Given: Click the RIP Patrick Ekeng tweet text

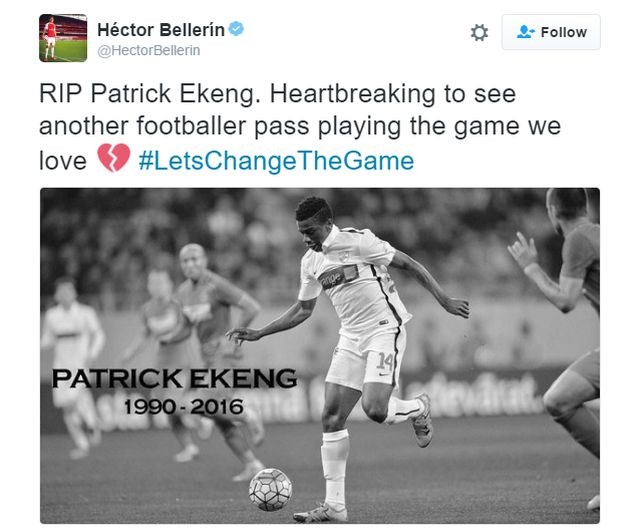Looking at the screenshot, I should point(300,127).
